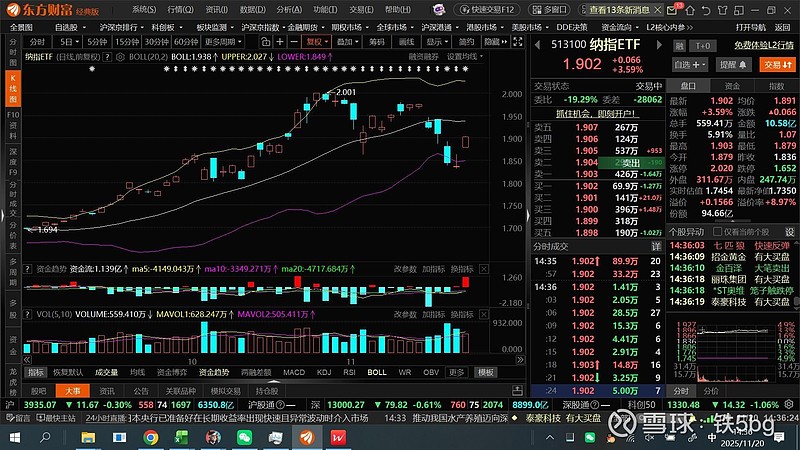Click the mailbox icon with 13 badge
This screenshot has width=800, height=450.
(673, 9)
